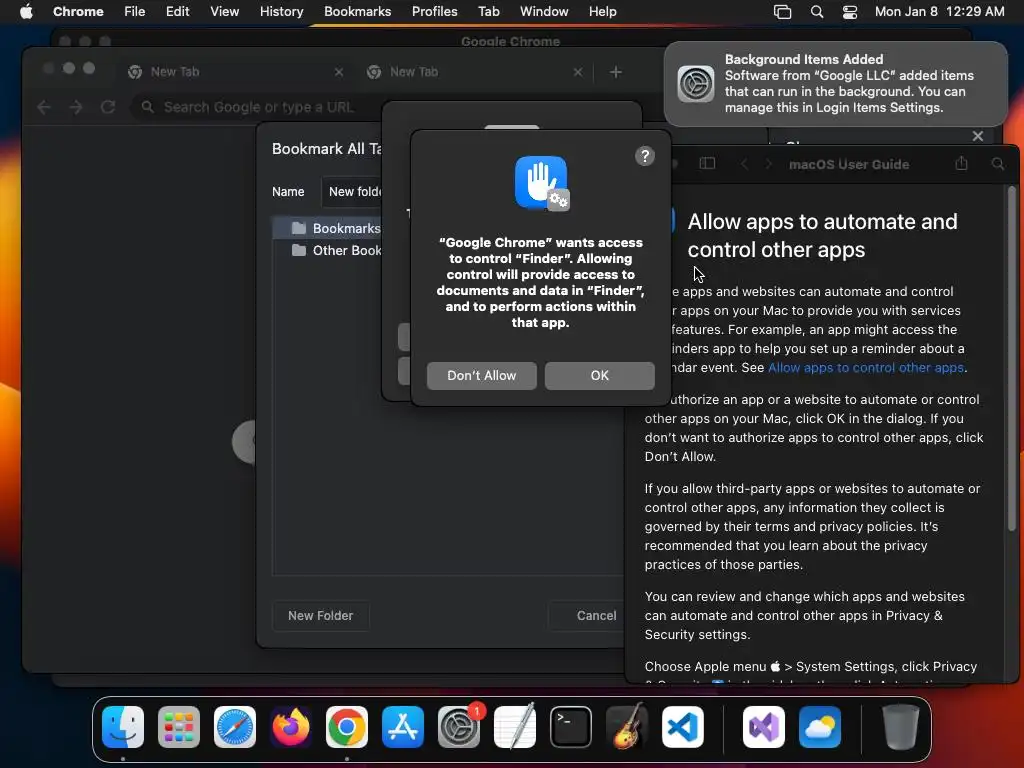The width and height of the screenshot is (1024, 768).
Task: Select the second New Tab in Chrome
Action: [475, 72]
